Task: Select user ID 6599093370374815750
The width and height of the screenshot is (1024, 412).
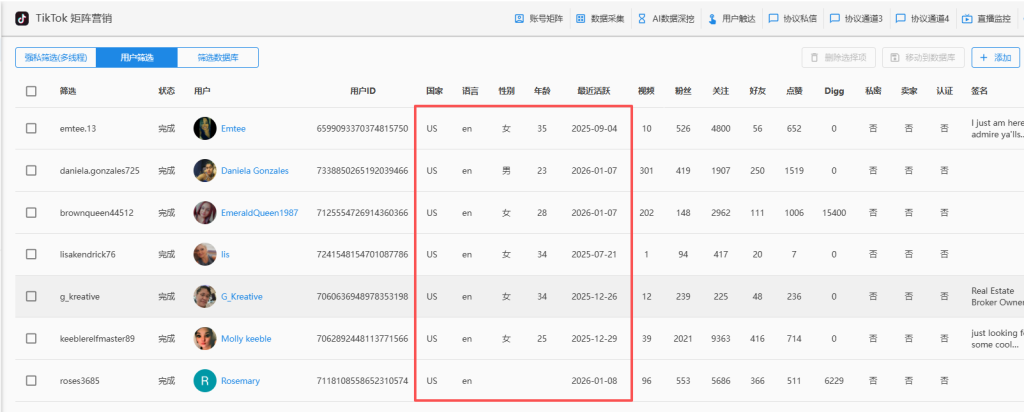Action: click(x=362, y=129)
